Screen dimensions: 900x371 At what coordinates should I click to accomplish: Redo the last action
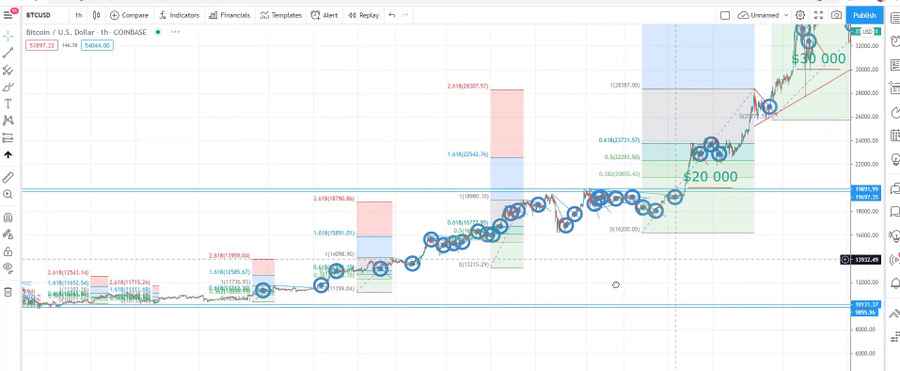[x=405, y=16]
